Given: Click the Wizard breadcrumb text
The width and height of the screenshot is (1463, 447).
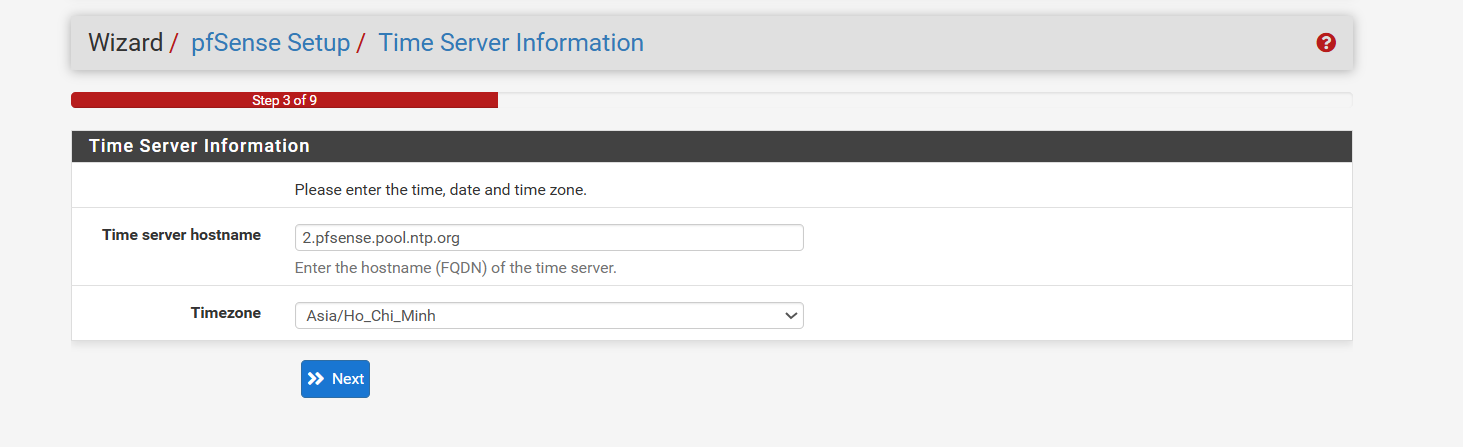Looking at the screenshot, I should pos(125,43).
